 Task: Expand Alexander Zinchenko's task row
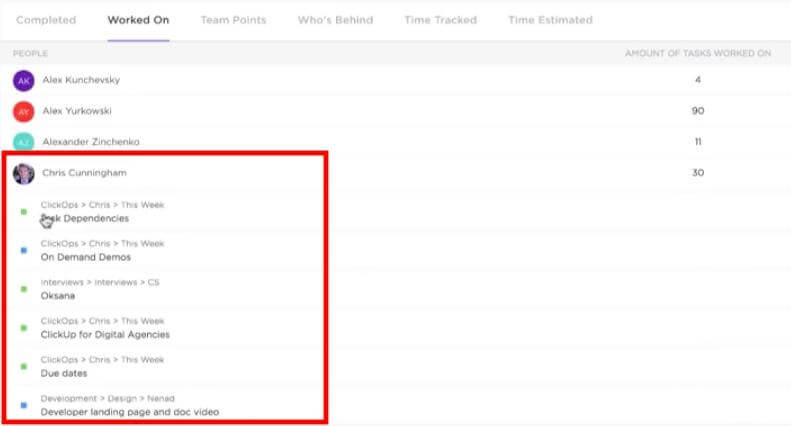[91, 142]
